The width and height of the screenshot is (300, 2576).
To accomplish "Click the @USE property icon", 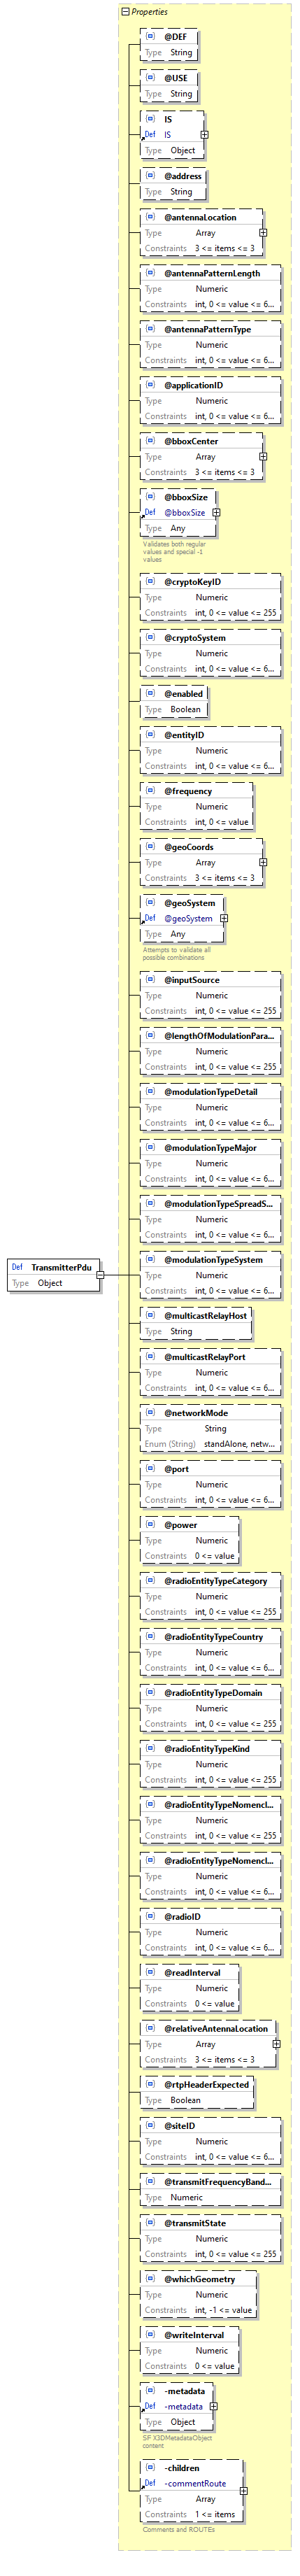I will point(151,78).
